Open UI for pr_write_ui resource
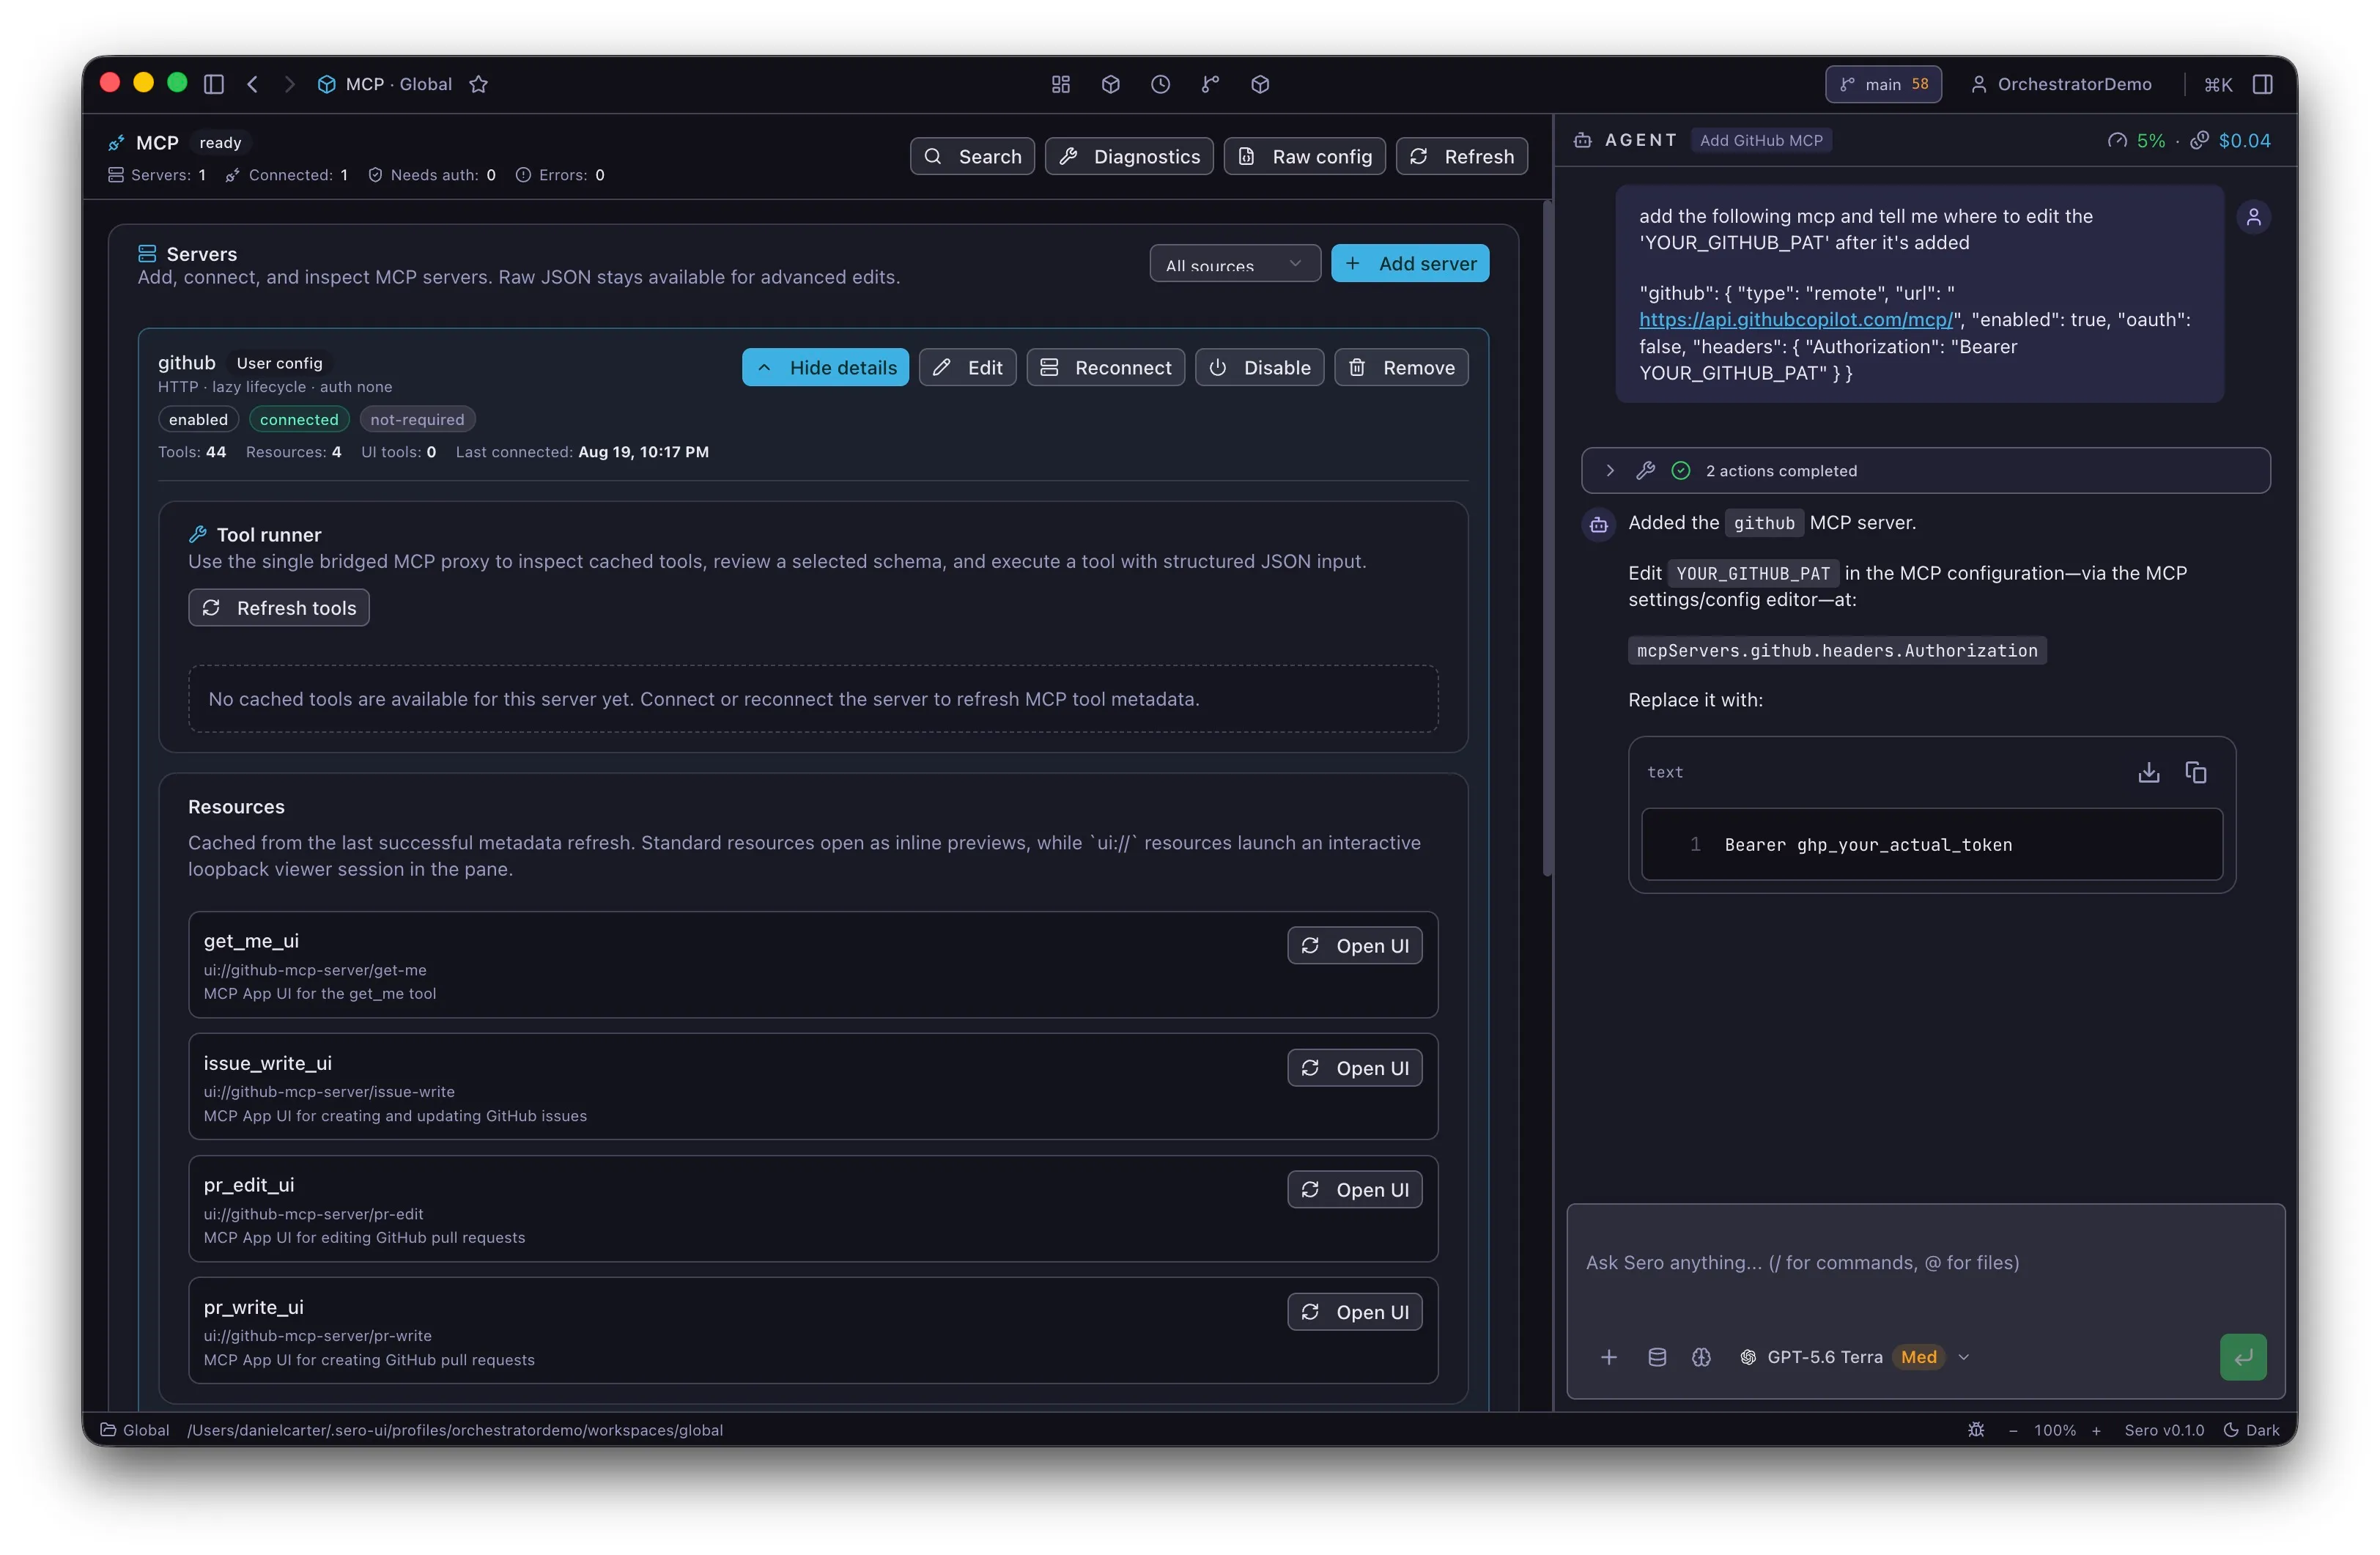 pos(1355,1312)
